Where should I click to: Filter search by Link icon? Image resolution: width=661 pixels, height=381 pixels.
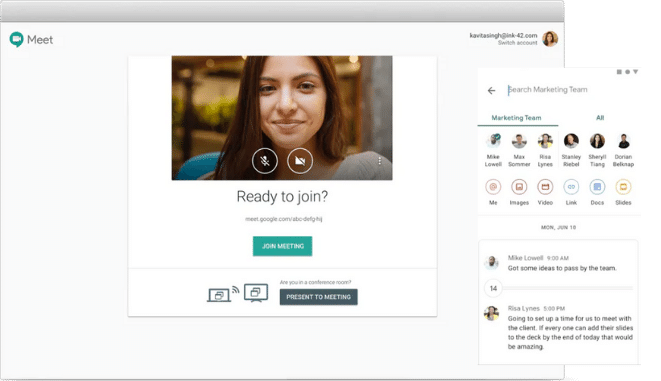571,187
